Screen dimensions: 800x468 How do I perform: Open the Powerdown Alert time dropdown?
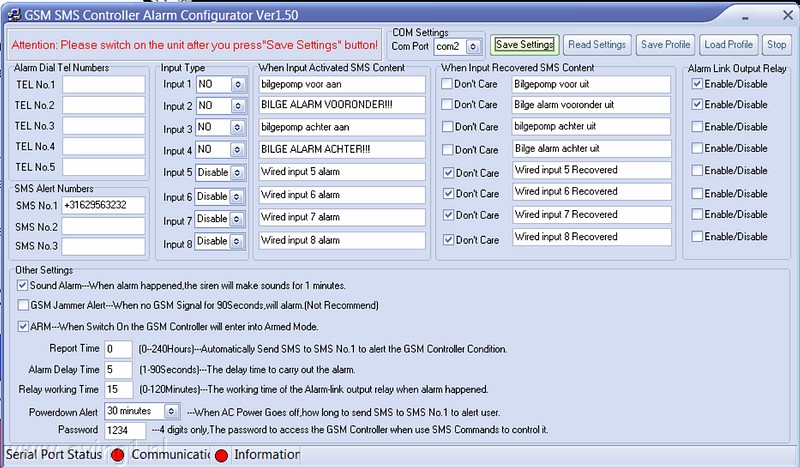point(171,411)
